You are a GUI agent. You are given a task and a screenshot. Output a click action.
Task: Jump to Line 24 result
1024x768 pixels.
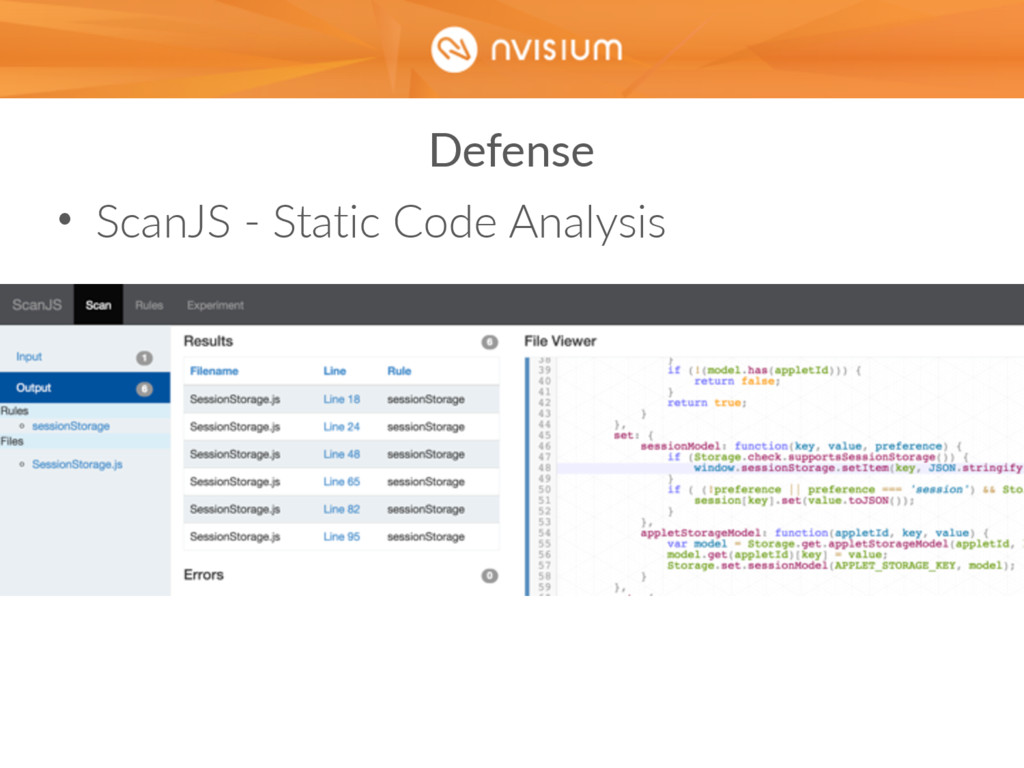(x=342, y=426)
